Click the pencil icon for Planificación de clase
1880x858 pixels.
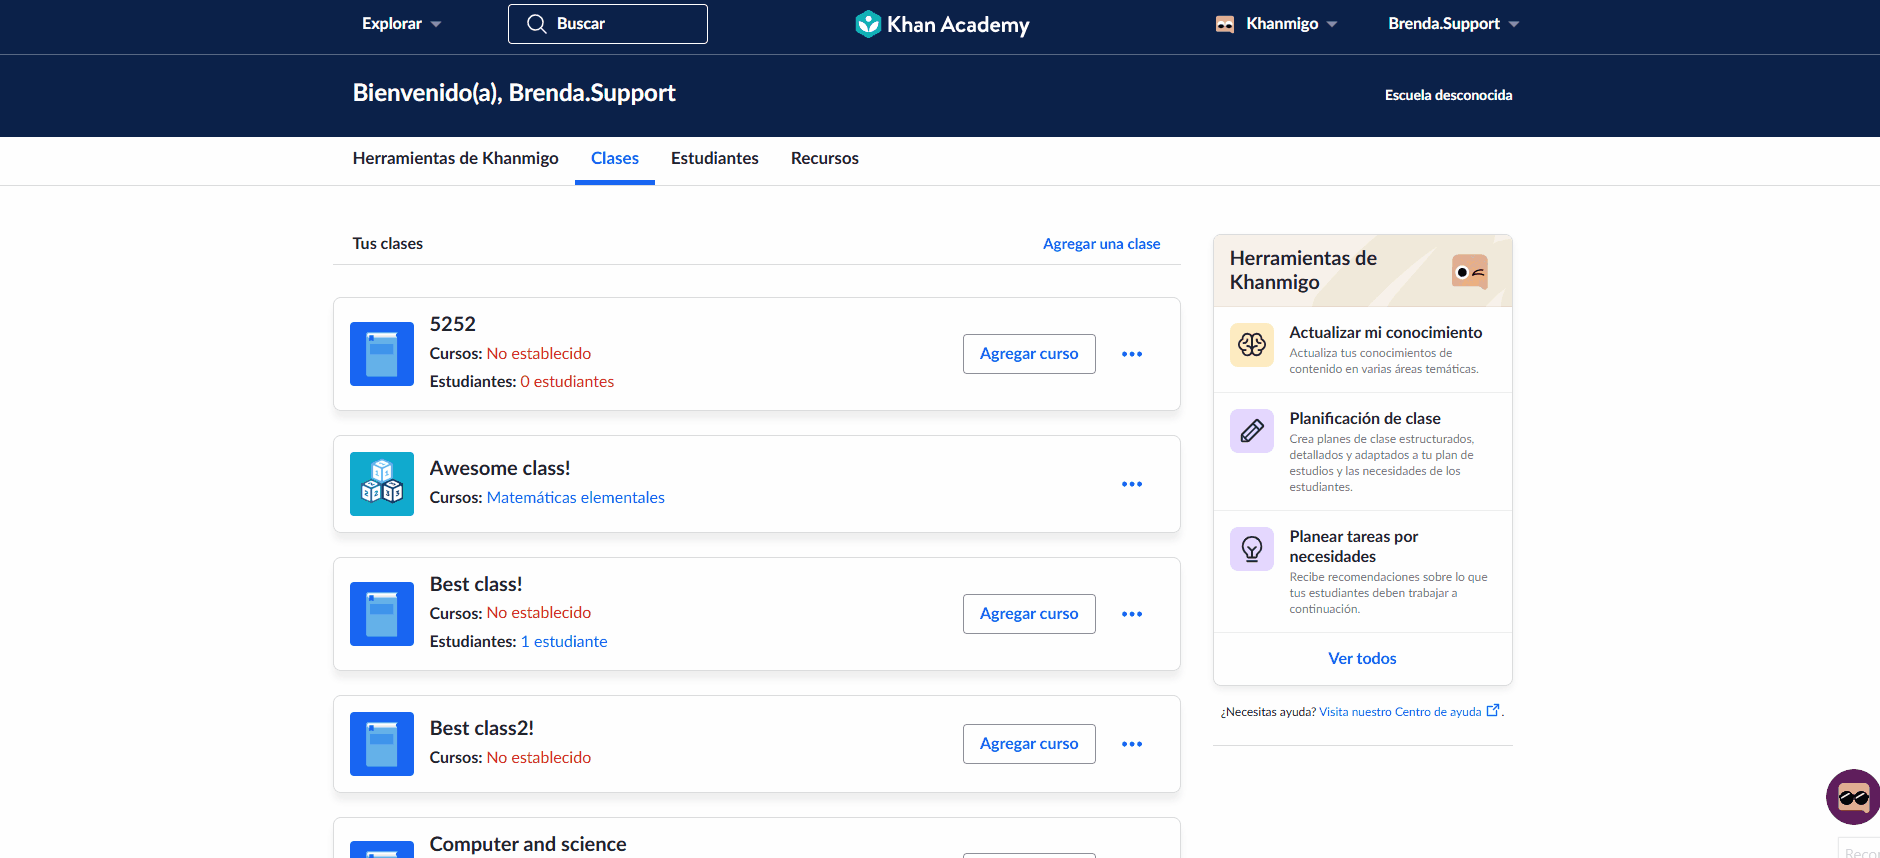point(1252,431)
